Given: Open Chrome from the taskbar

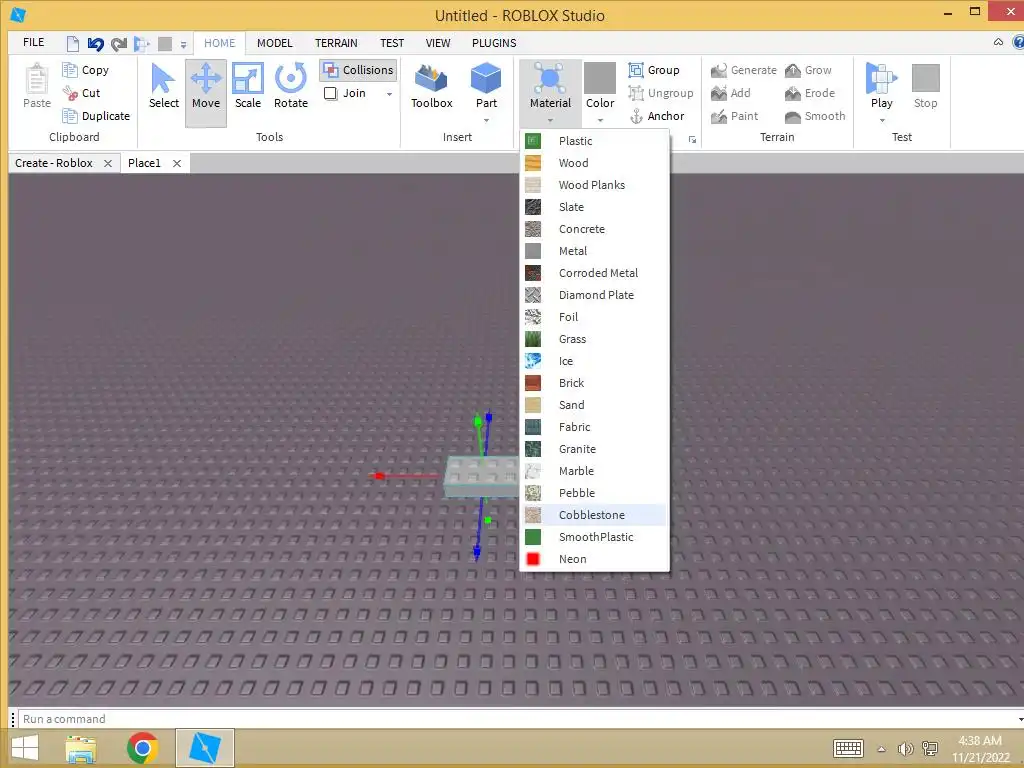Looking at the screenshot, I should coord(142,748).
